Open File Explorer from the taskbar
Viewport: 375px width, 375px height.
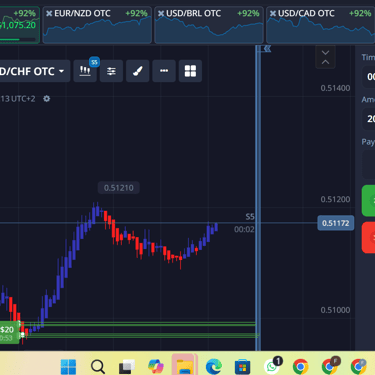(x=185, y=367)
